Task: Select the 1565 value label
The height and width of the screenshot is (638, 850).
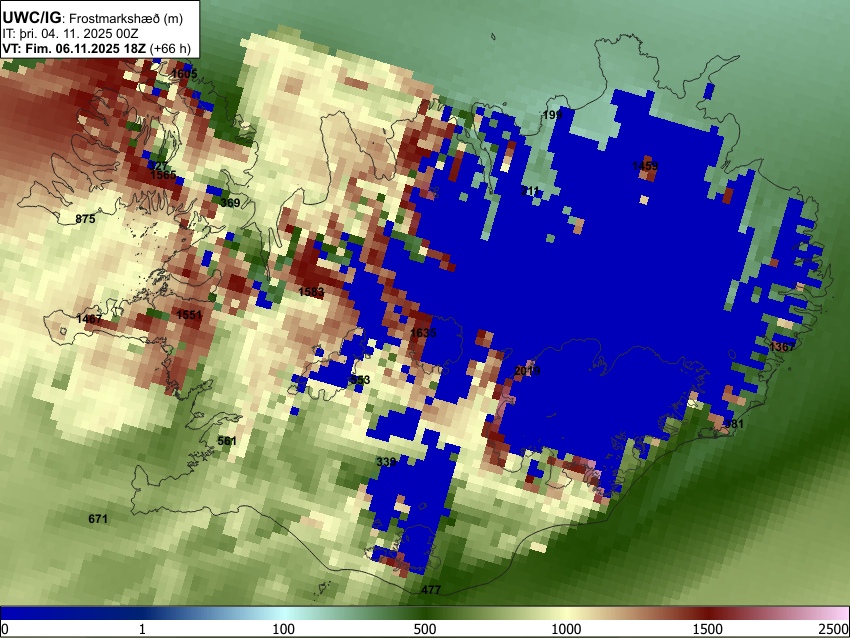Action: [163, 175]
